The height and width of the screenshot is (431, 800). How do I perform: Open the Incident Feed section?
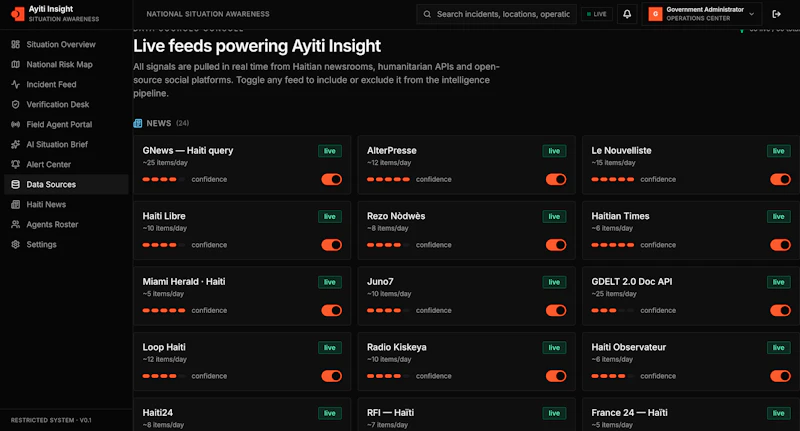coord(66,84)
